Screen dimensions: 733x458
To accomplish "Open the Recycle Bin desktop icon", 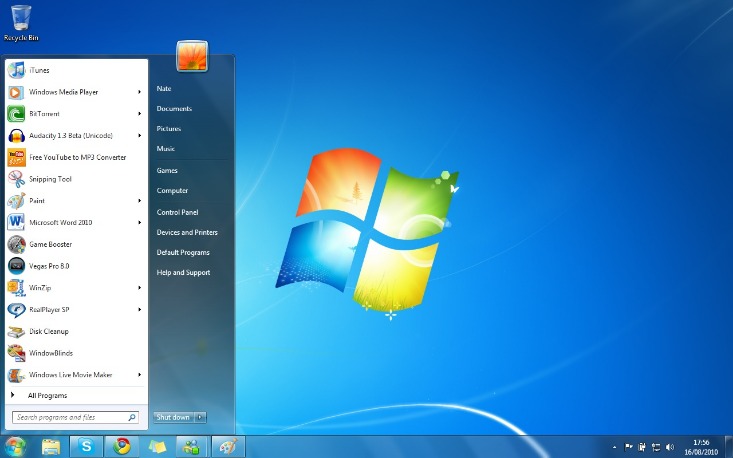I will [21, 23].
